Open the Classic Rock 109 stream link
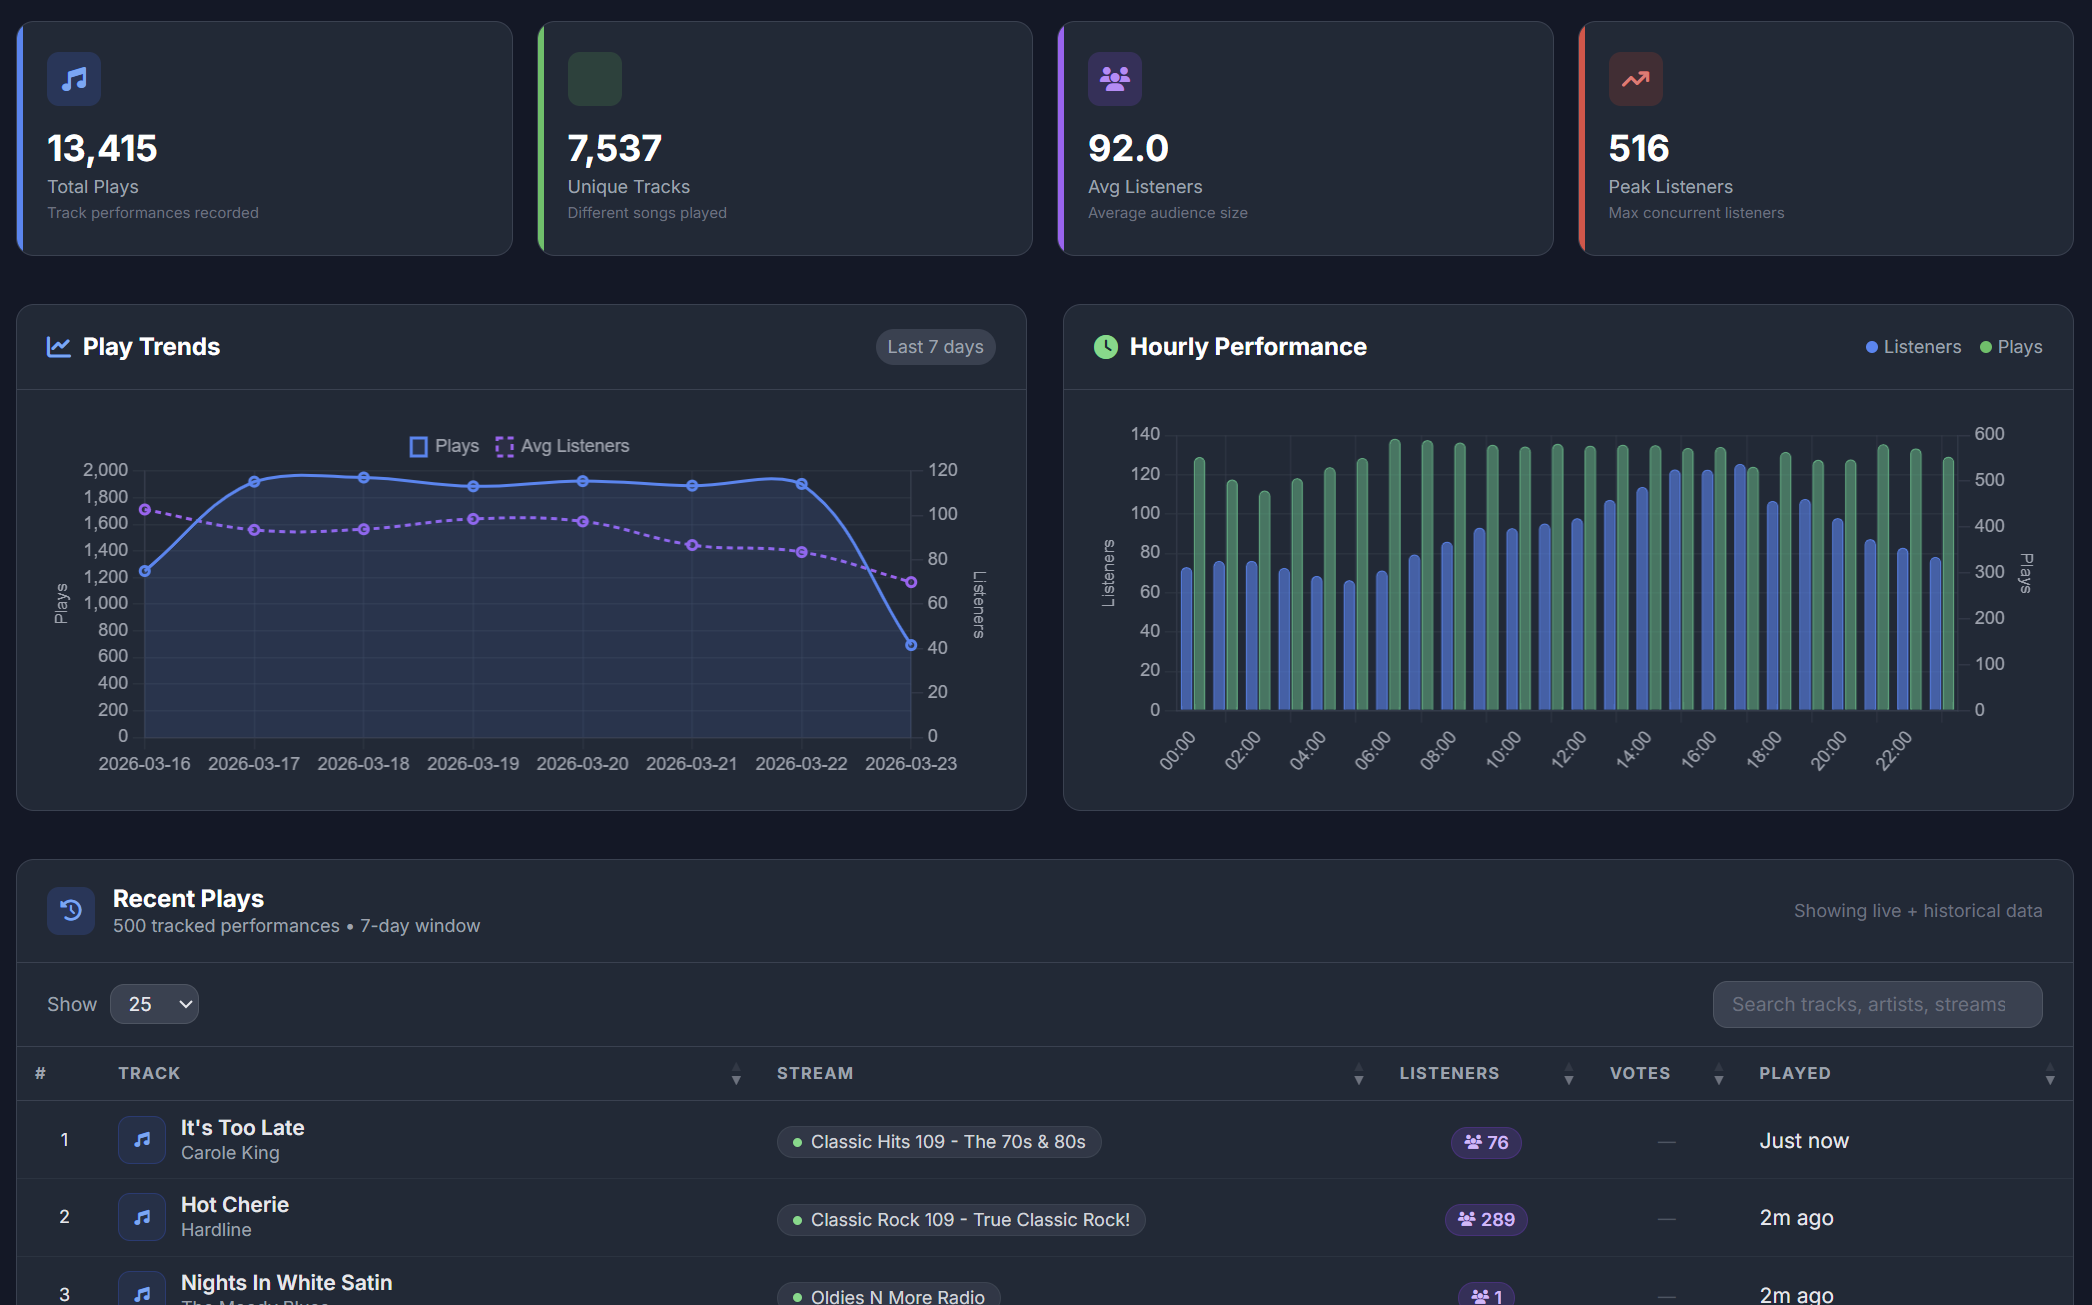The image size is (2092, 1305). tap(960, 1219)
